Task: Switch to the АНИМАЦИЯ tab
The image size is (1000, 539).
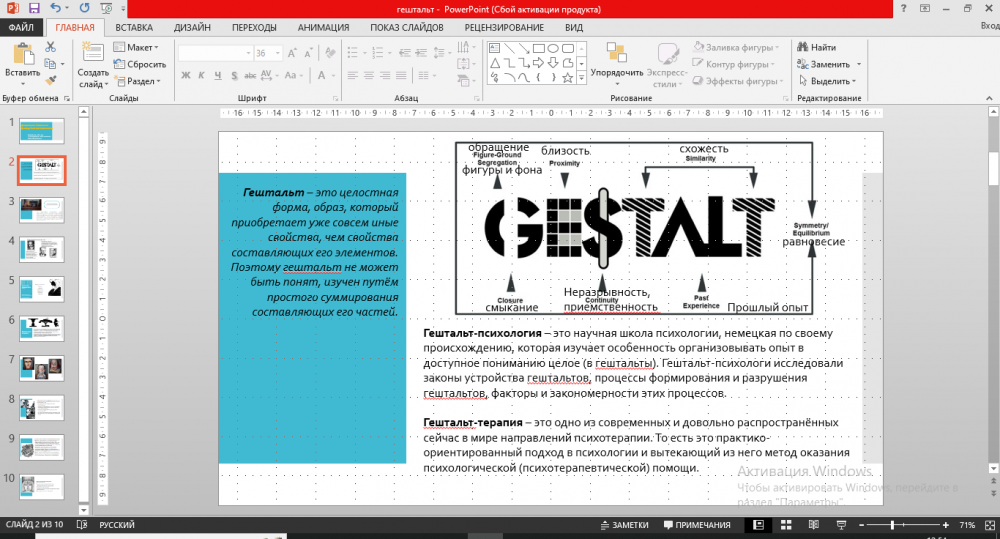Action: tap(323, 28)
